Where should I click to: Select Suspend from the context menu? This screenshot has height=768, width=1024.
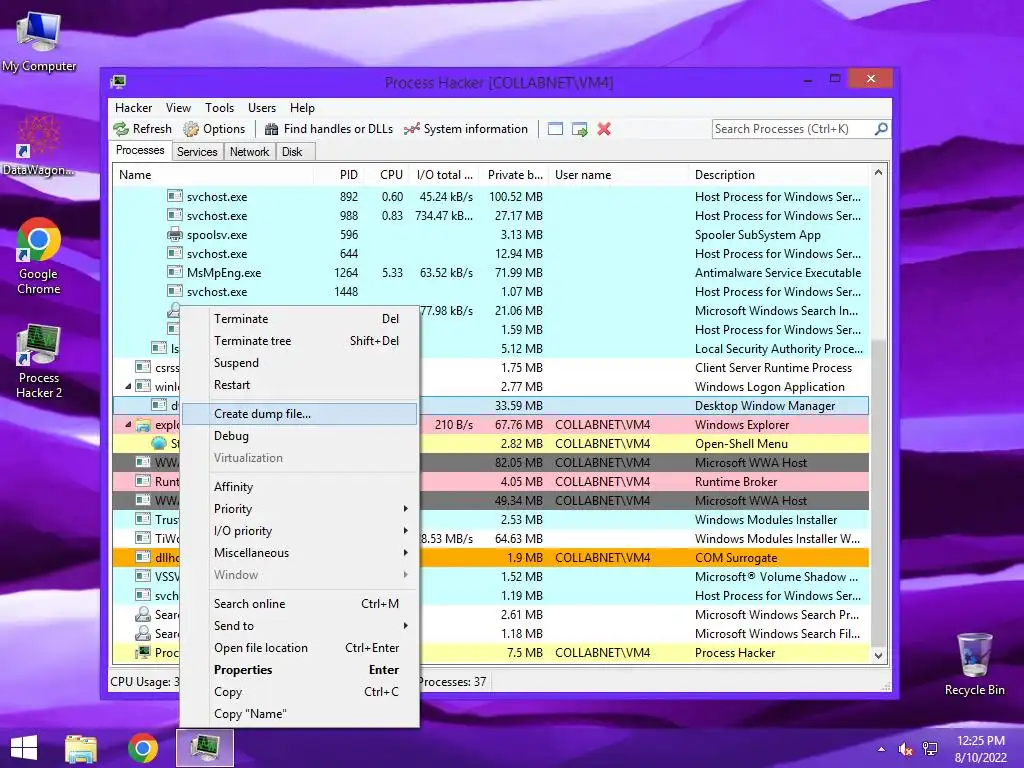click(x=299, y=363)
